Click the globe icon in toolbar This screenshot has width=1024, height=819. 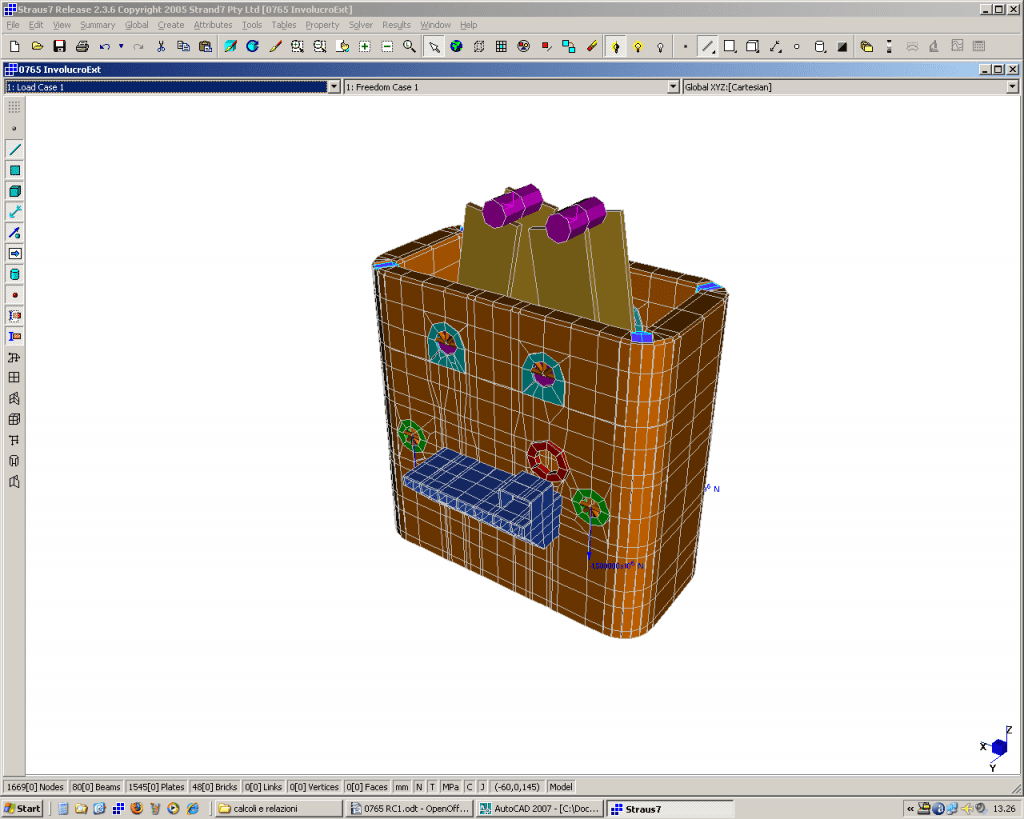click(x=456, y=46)
